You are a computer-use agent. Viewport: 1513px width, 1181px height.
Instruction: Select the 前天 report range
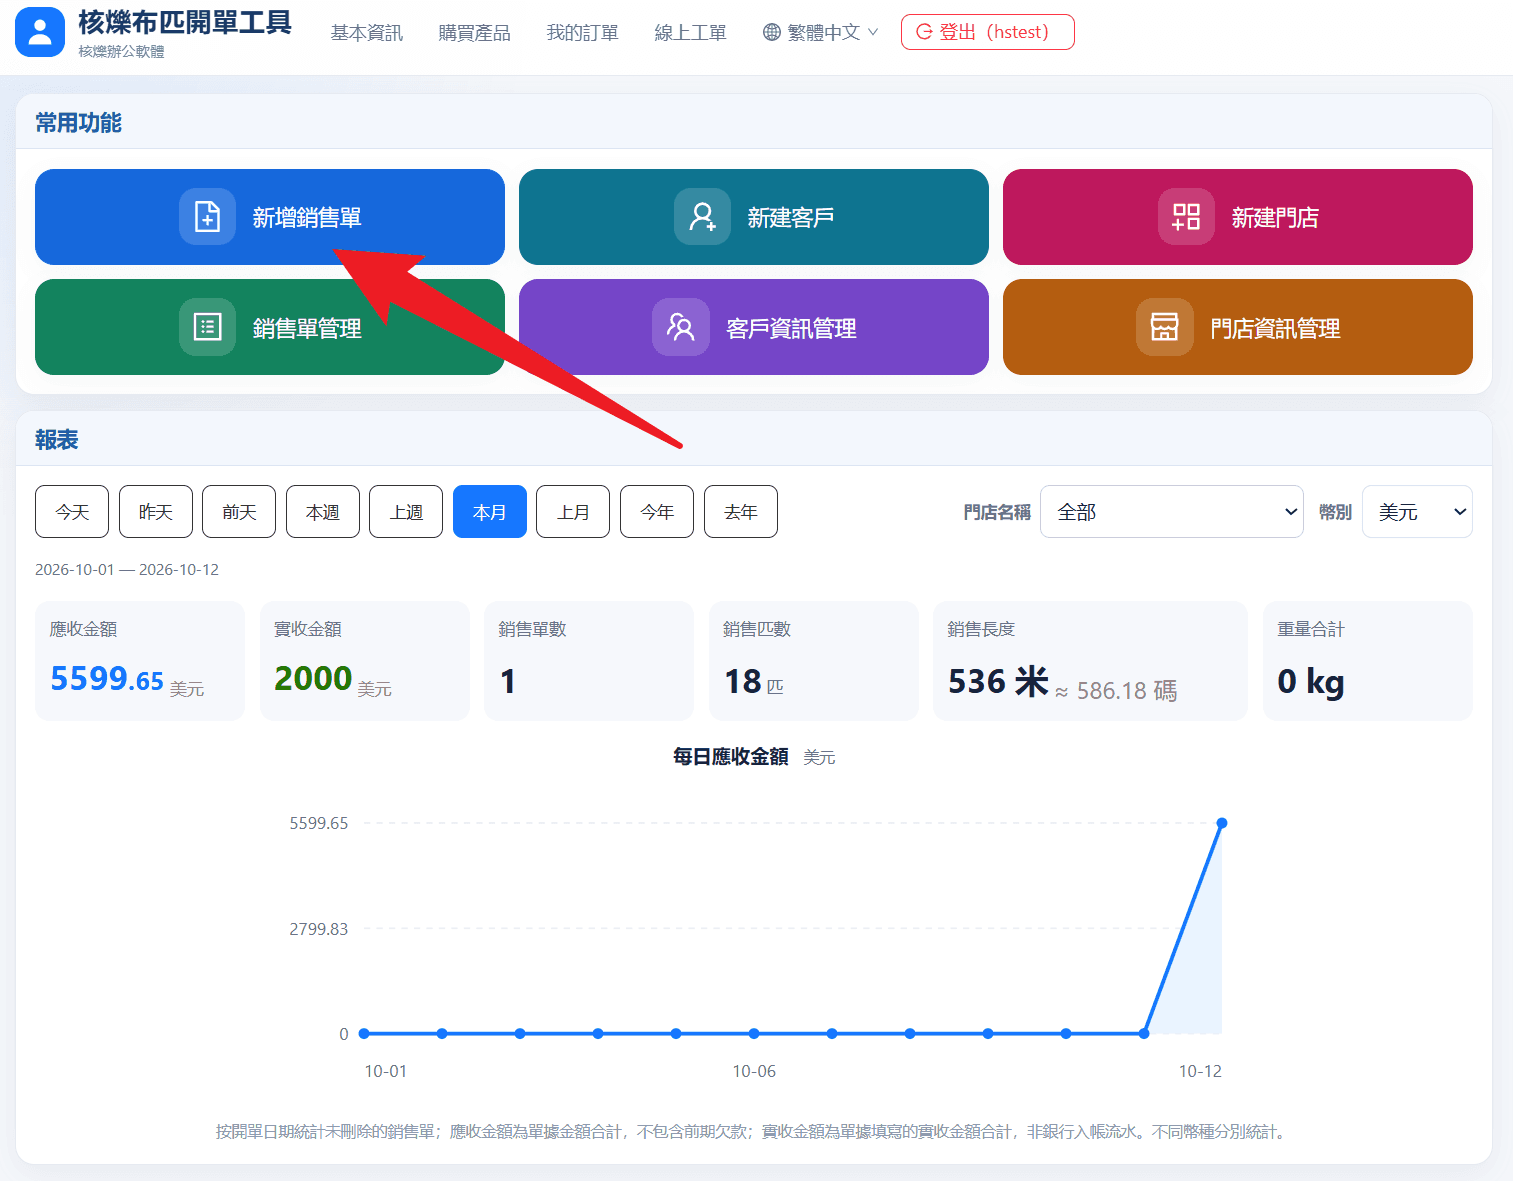coord(239,511)
